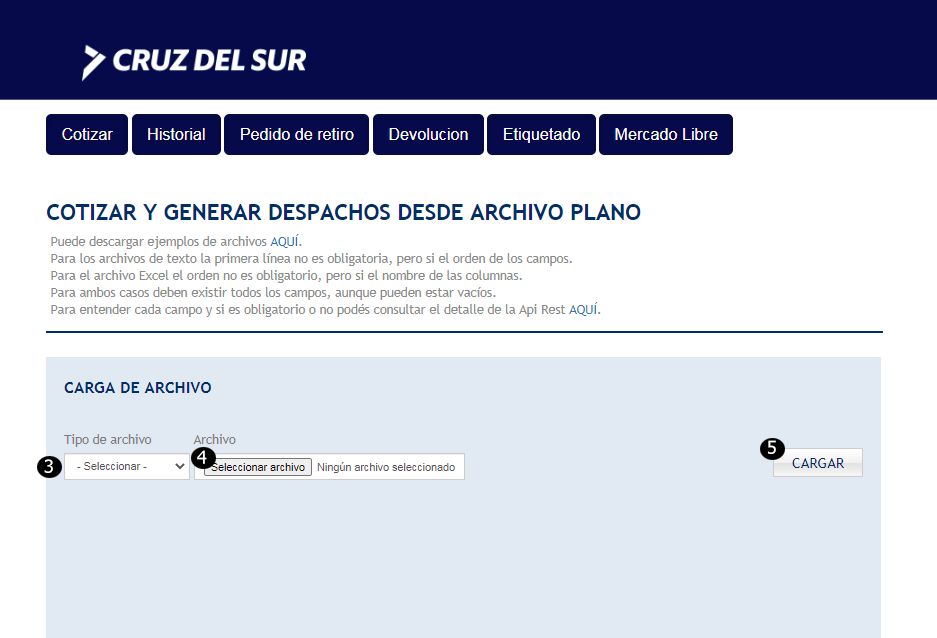The height and width of the screenshot is (638, 937).
Task: Click the 'Ningún archivo seleccionado' file field
Action: [x=385, y=467]
